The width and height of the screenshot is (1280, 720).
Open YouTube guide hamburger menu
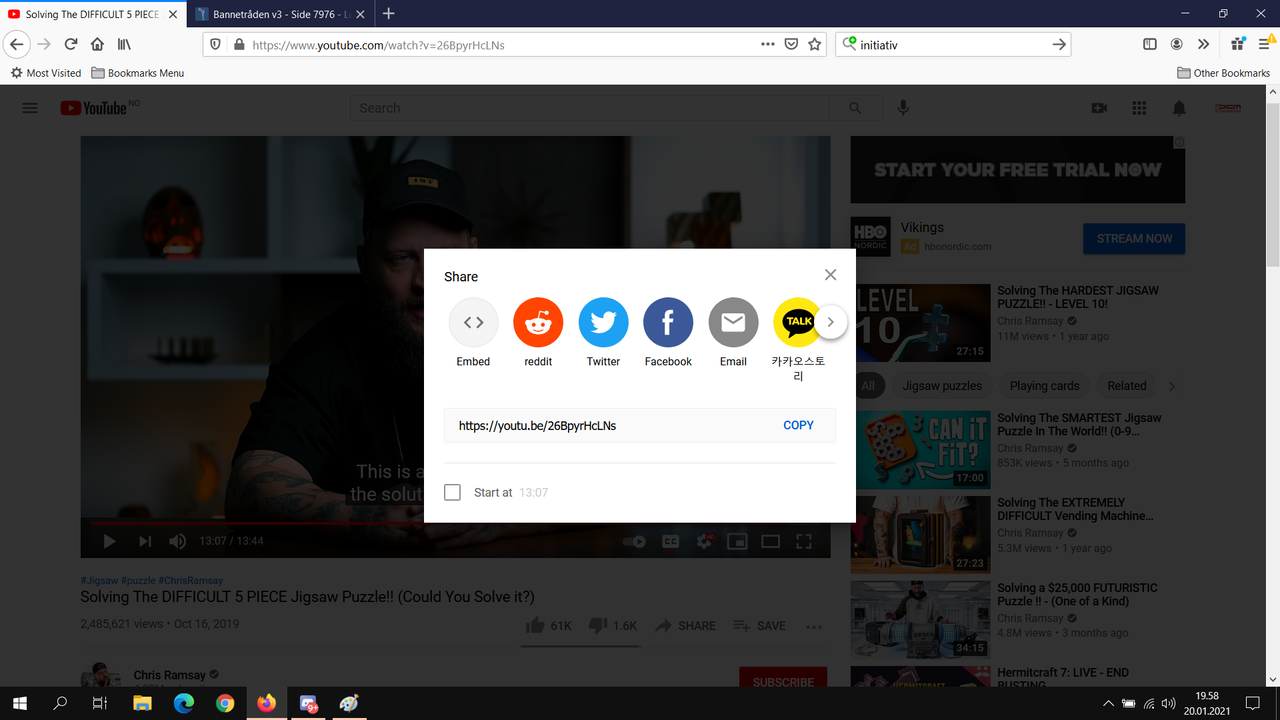pos(30,108)
